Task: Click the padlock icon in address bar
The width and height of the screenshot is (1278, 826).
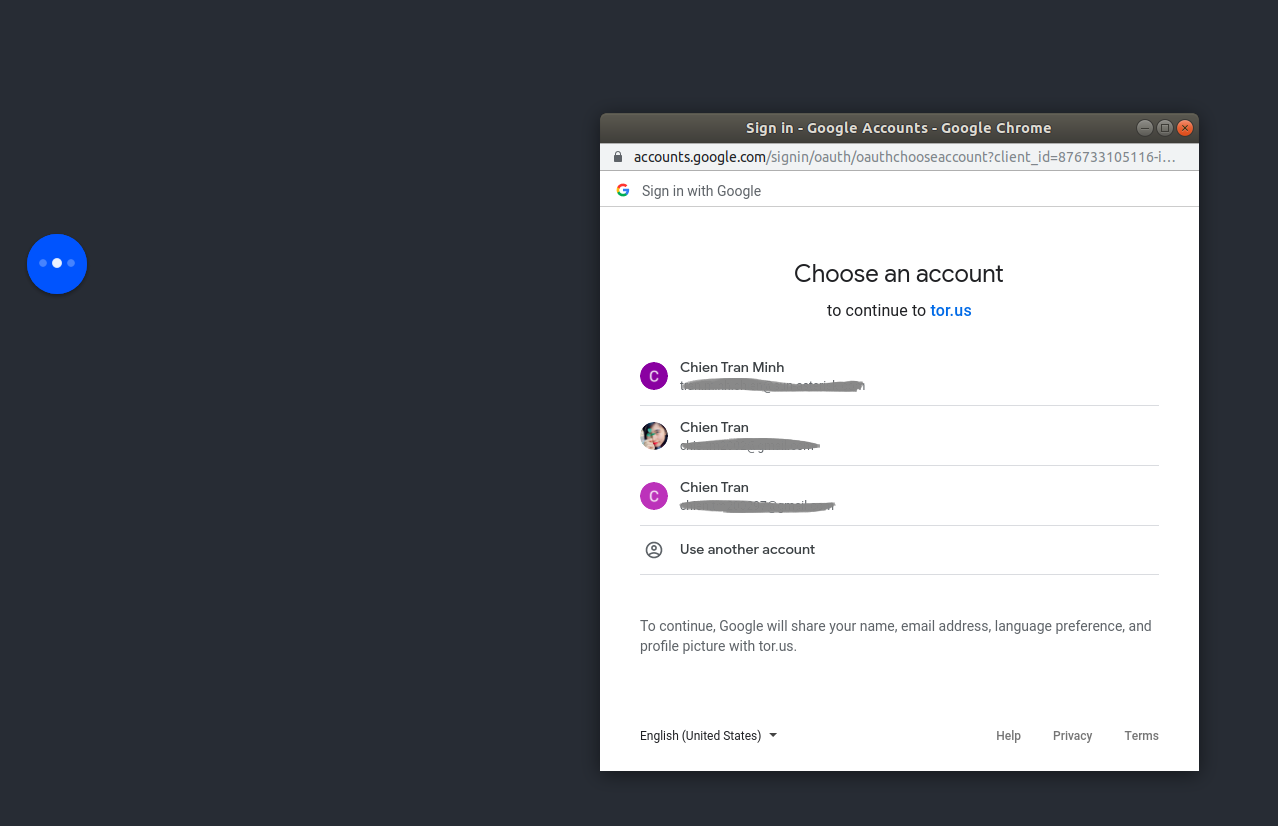Action: point(617,157)
